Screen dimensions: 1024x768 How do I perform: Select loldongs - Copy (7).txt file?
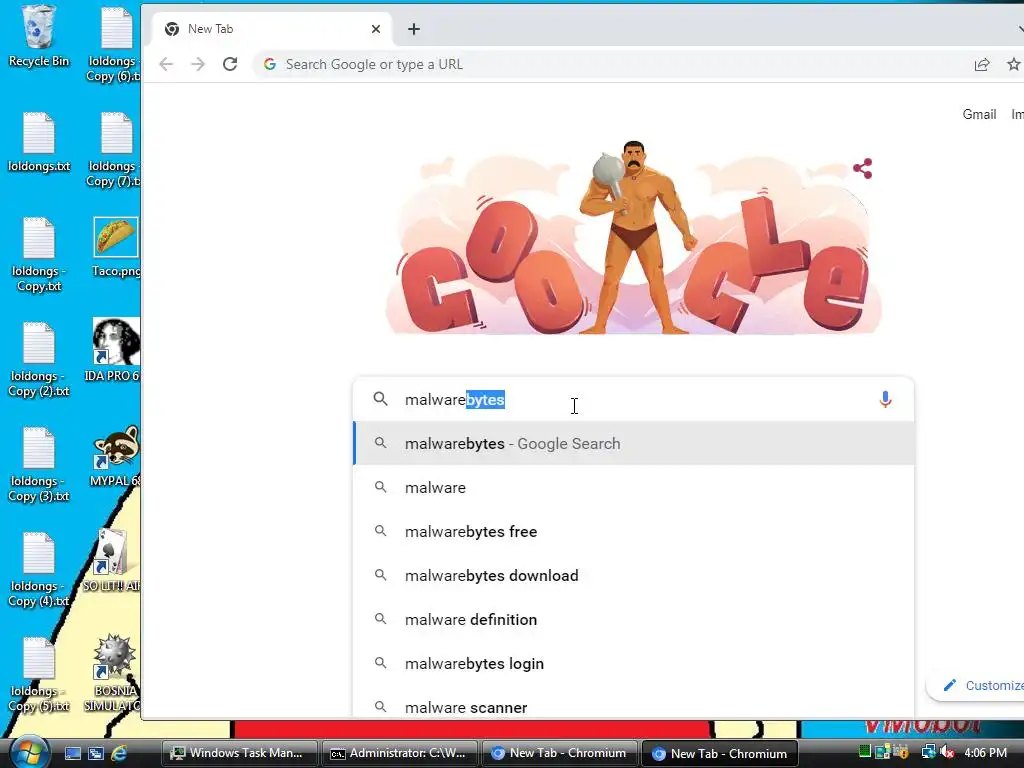(114, 150)
